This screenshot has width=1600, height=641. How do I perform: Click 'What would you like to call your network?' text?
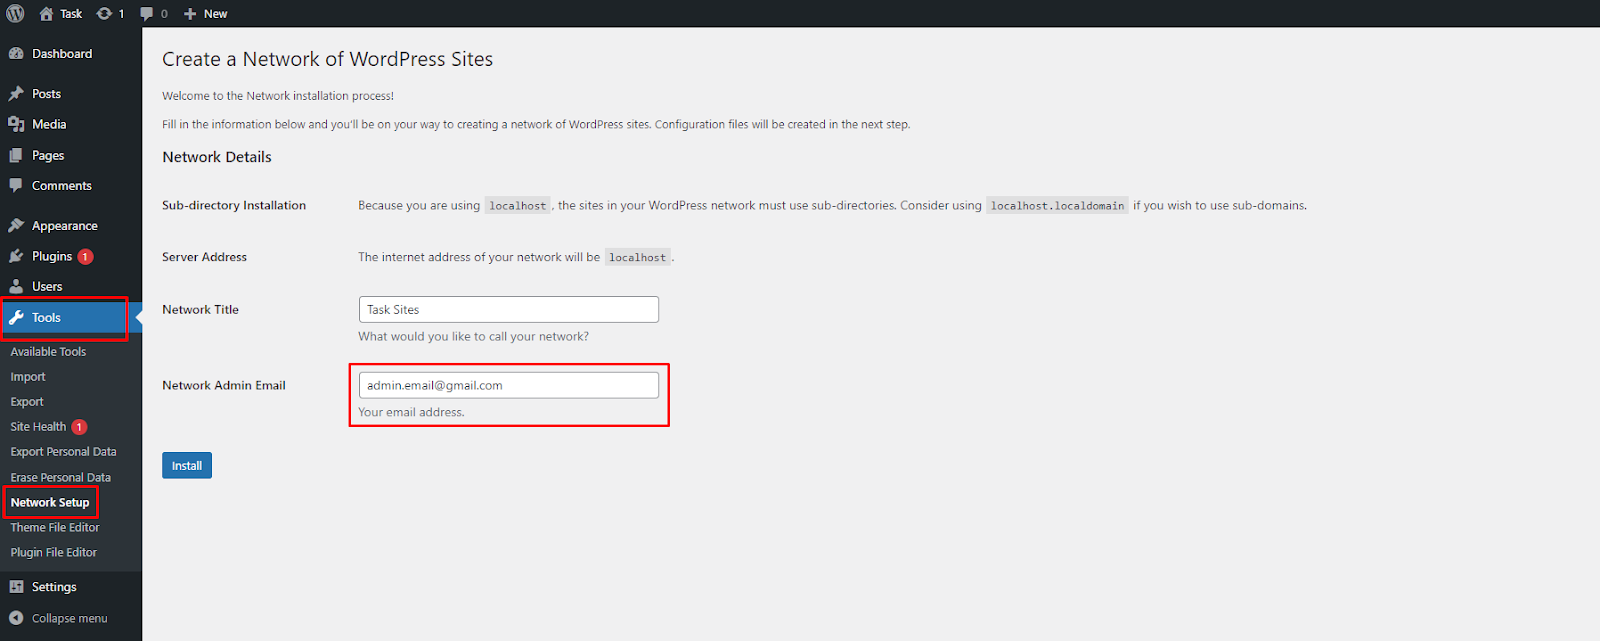(x=474, y=337)
